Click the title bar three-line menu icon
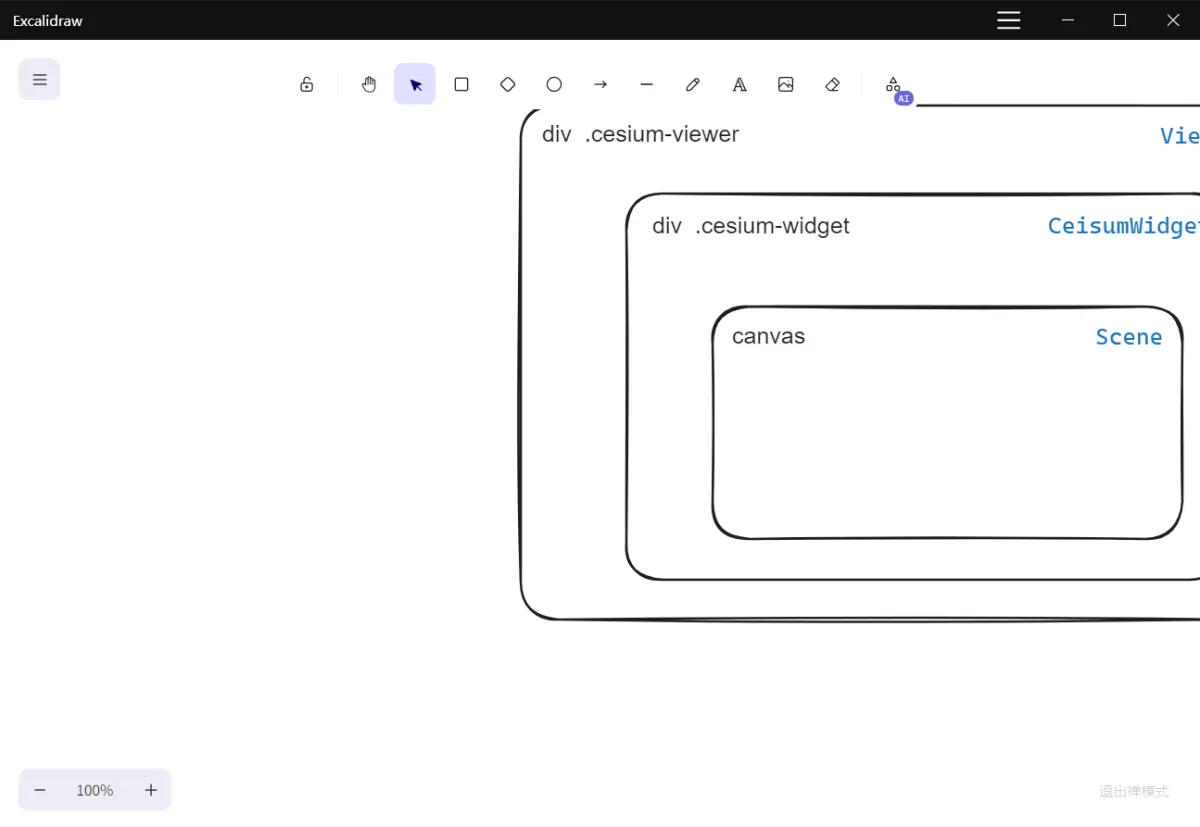 pos(1009,20)
